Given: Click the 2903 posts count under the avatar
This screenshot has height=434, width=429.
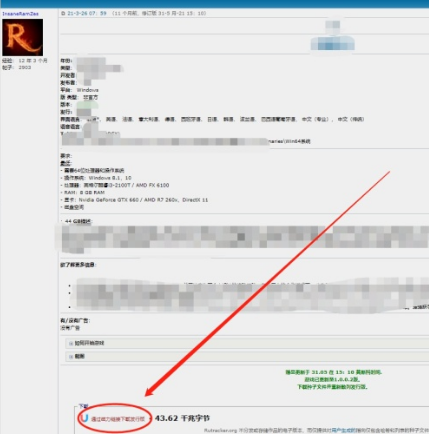Looking at the screenshot, I should click(x=25, y=67).
